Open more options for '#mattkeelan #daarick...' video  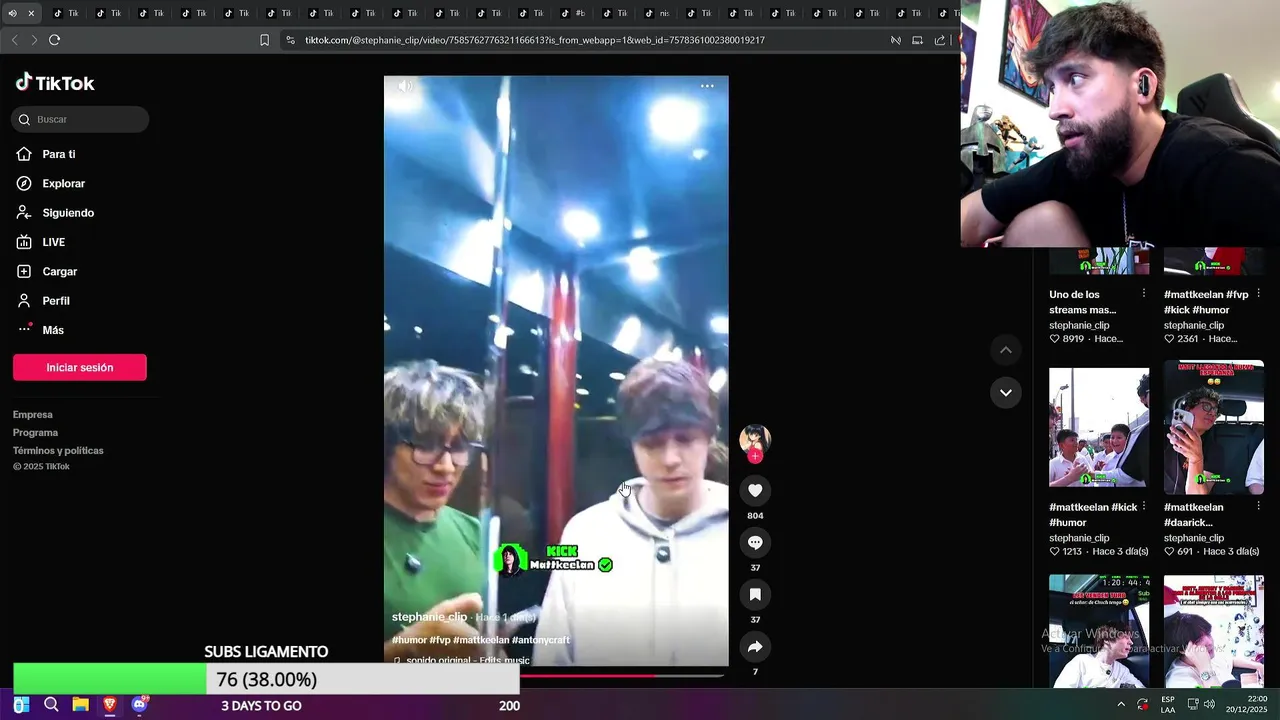(1259, 507)
